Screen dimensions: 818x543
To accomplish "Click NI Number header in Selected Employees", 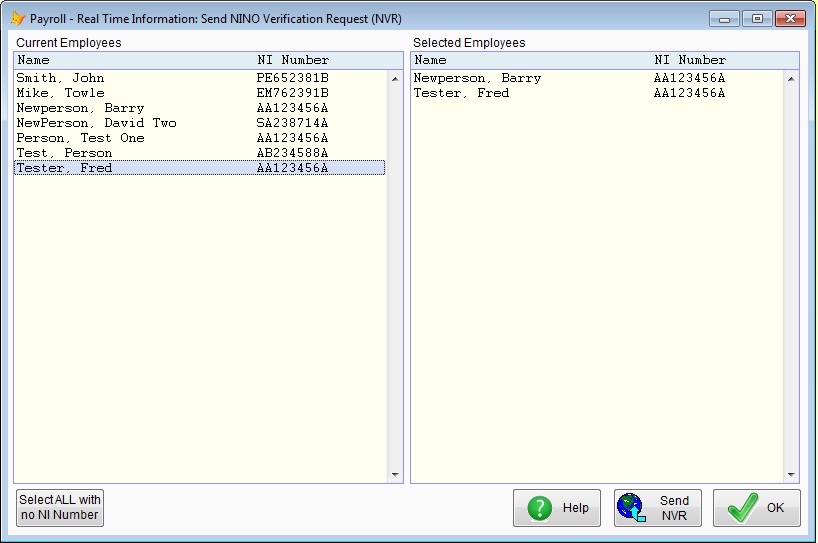I will tap(690, 60).
